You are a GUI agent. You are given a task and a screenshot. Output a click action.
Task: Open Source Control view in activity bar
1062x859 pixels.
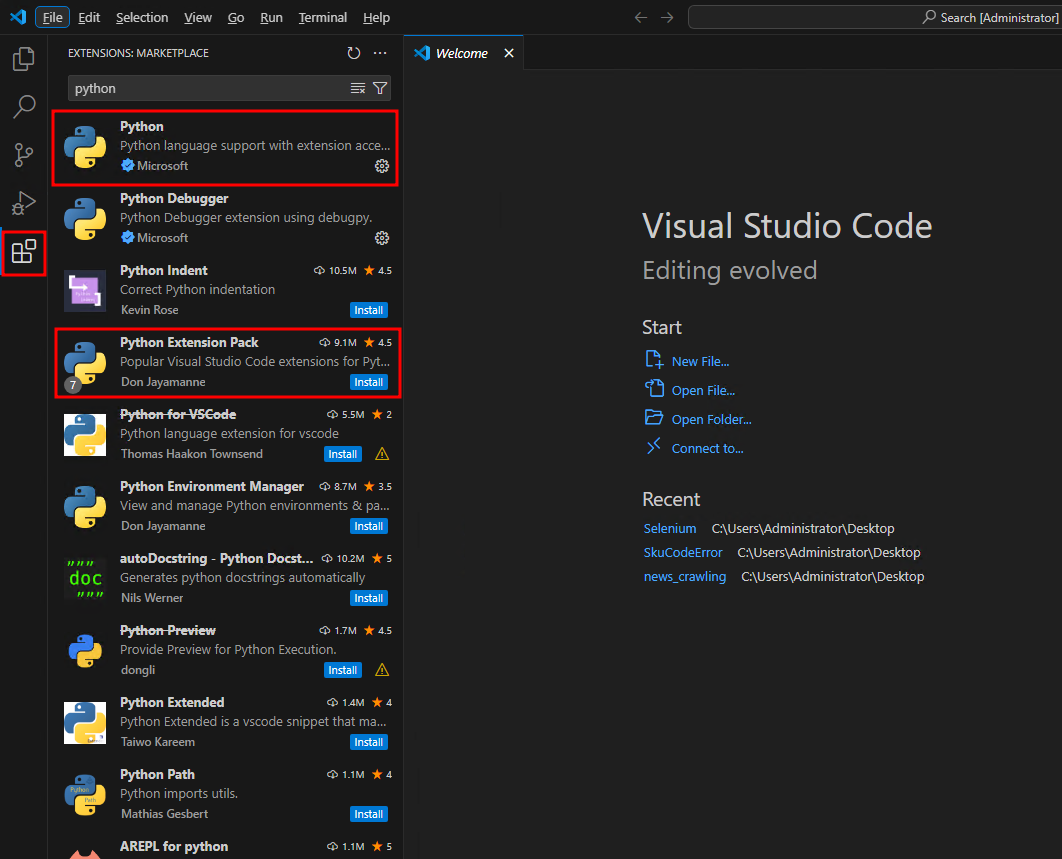click(24, 155)
